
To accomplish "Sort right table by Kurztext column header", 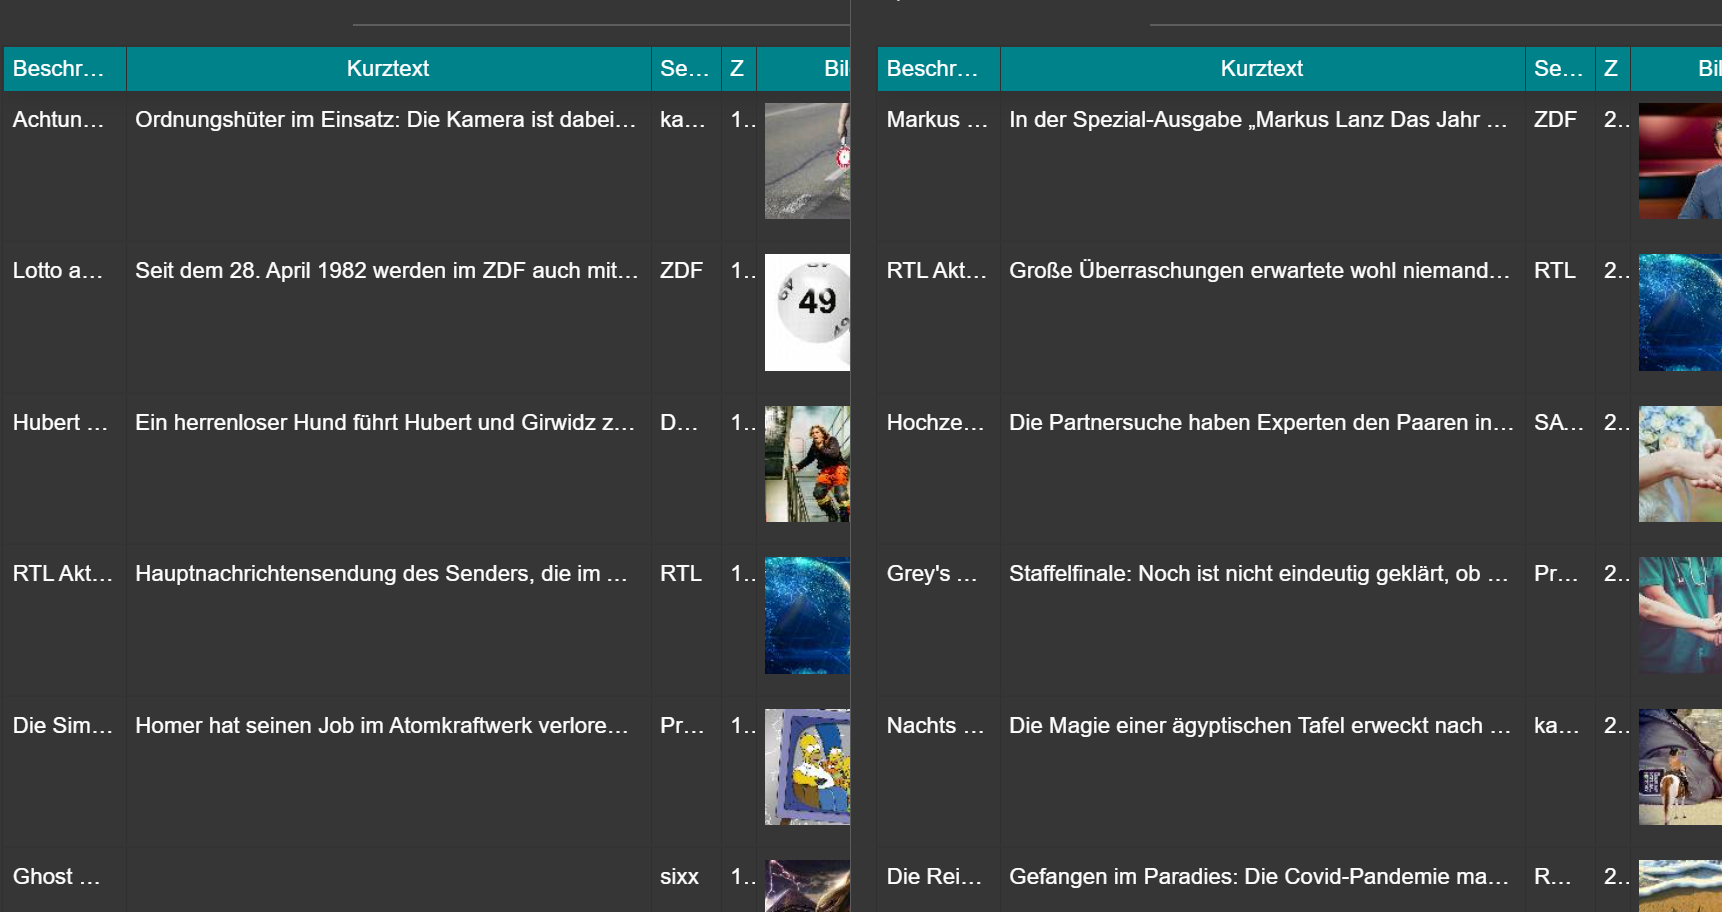I will pyautogui.click(x=1262, y=69).
